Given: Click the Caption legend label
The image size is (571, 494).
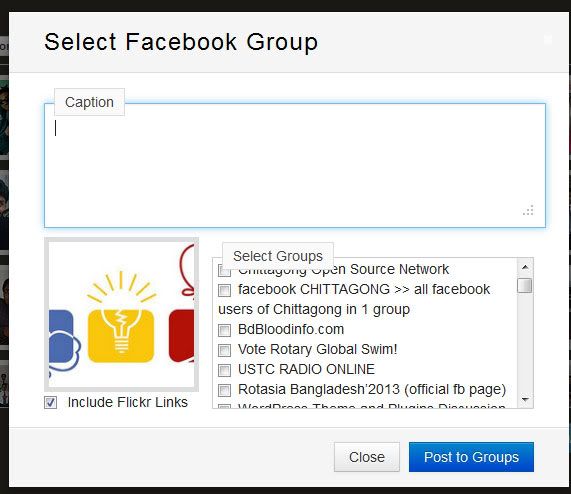Looking at the screenshot, I should coord(89,102).
